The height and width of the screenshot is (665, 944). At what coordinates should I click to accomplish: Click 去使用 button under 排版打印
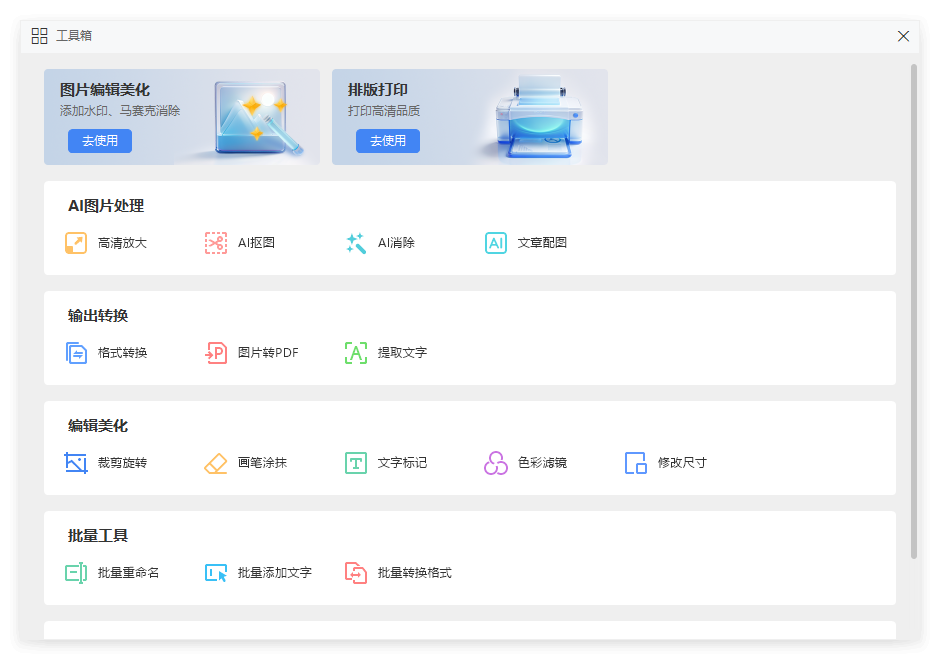coord(388,141)
